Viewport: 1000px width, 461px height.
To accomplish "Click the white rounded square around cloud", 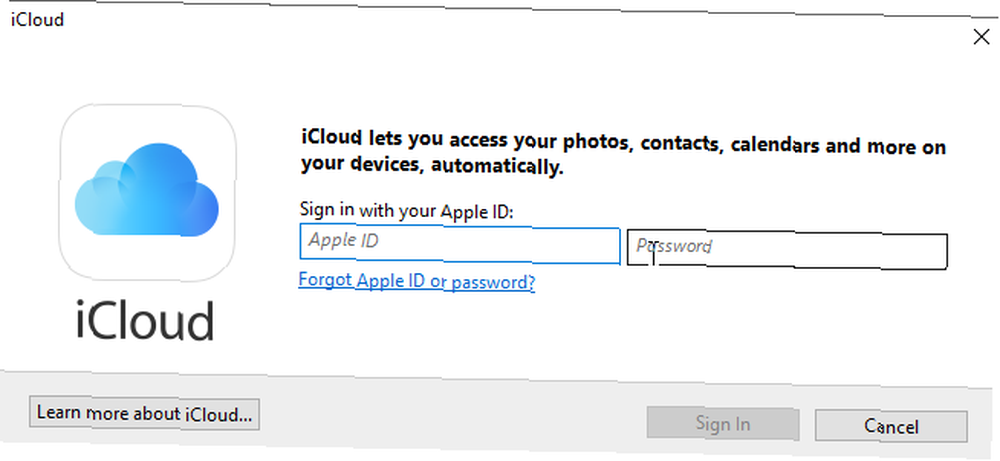I will point(147,194).
